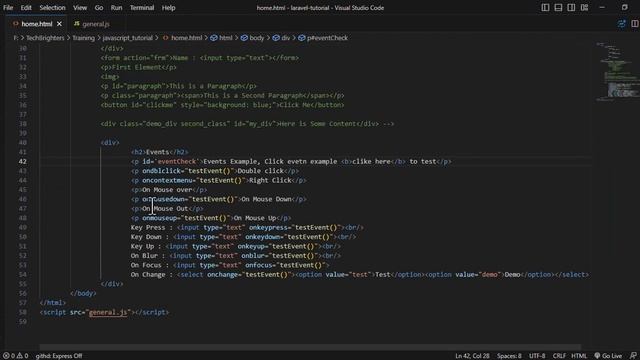
Task: Open the Go menu
Action: 99,8
